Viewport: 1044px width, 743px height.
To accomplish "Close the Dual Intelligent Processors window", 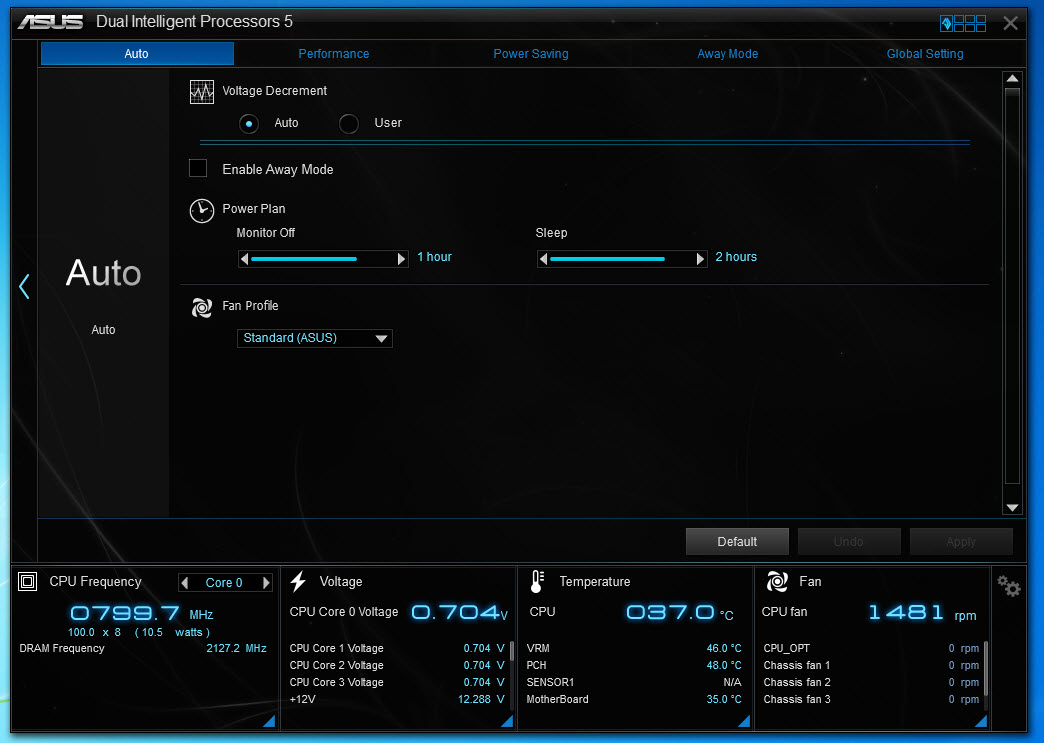I will tap(1010, 23).
